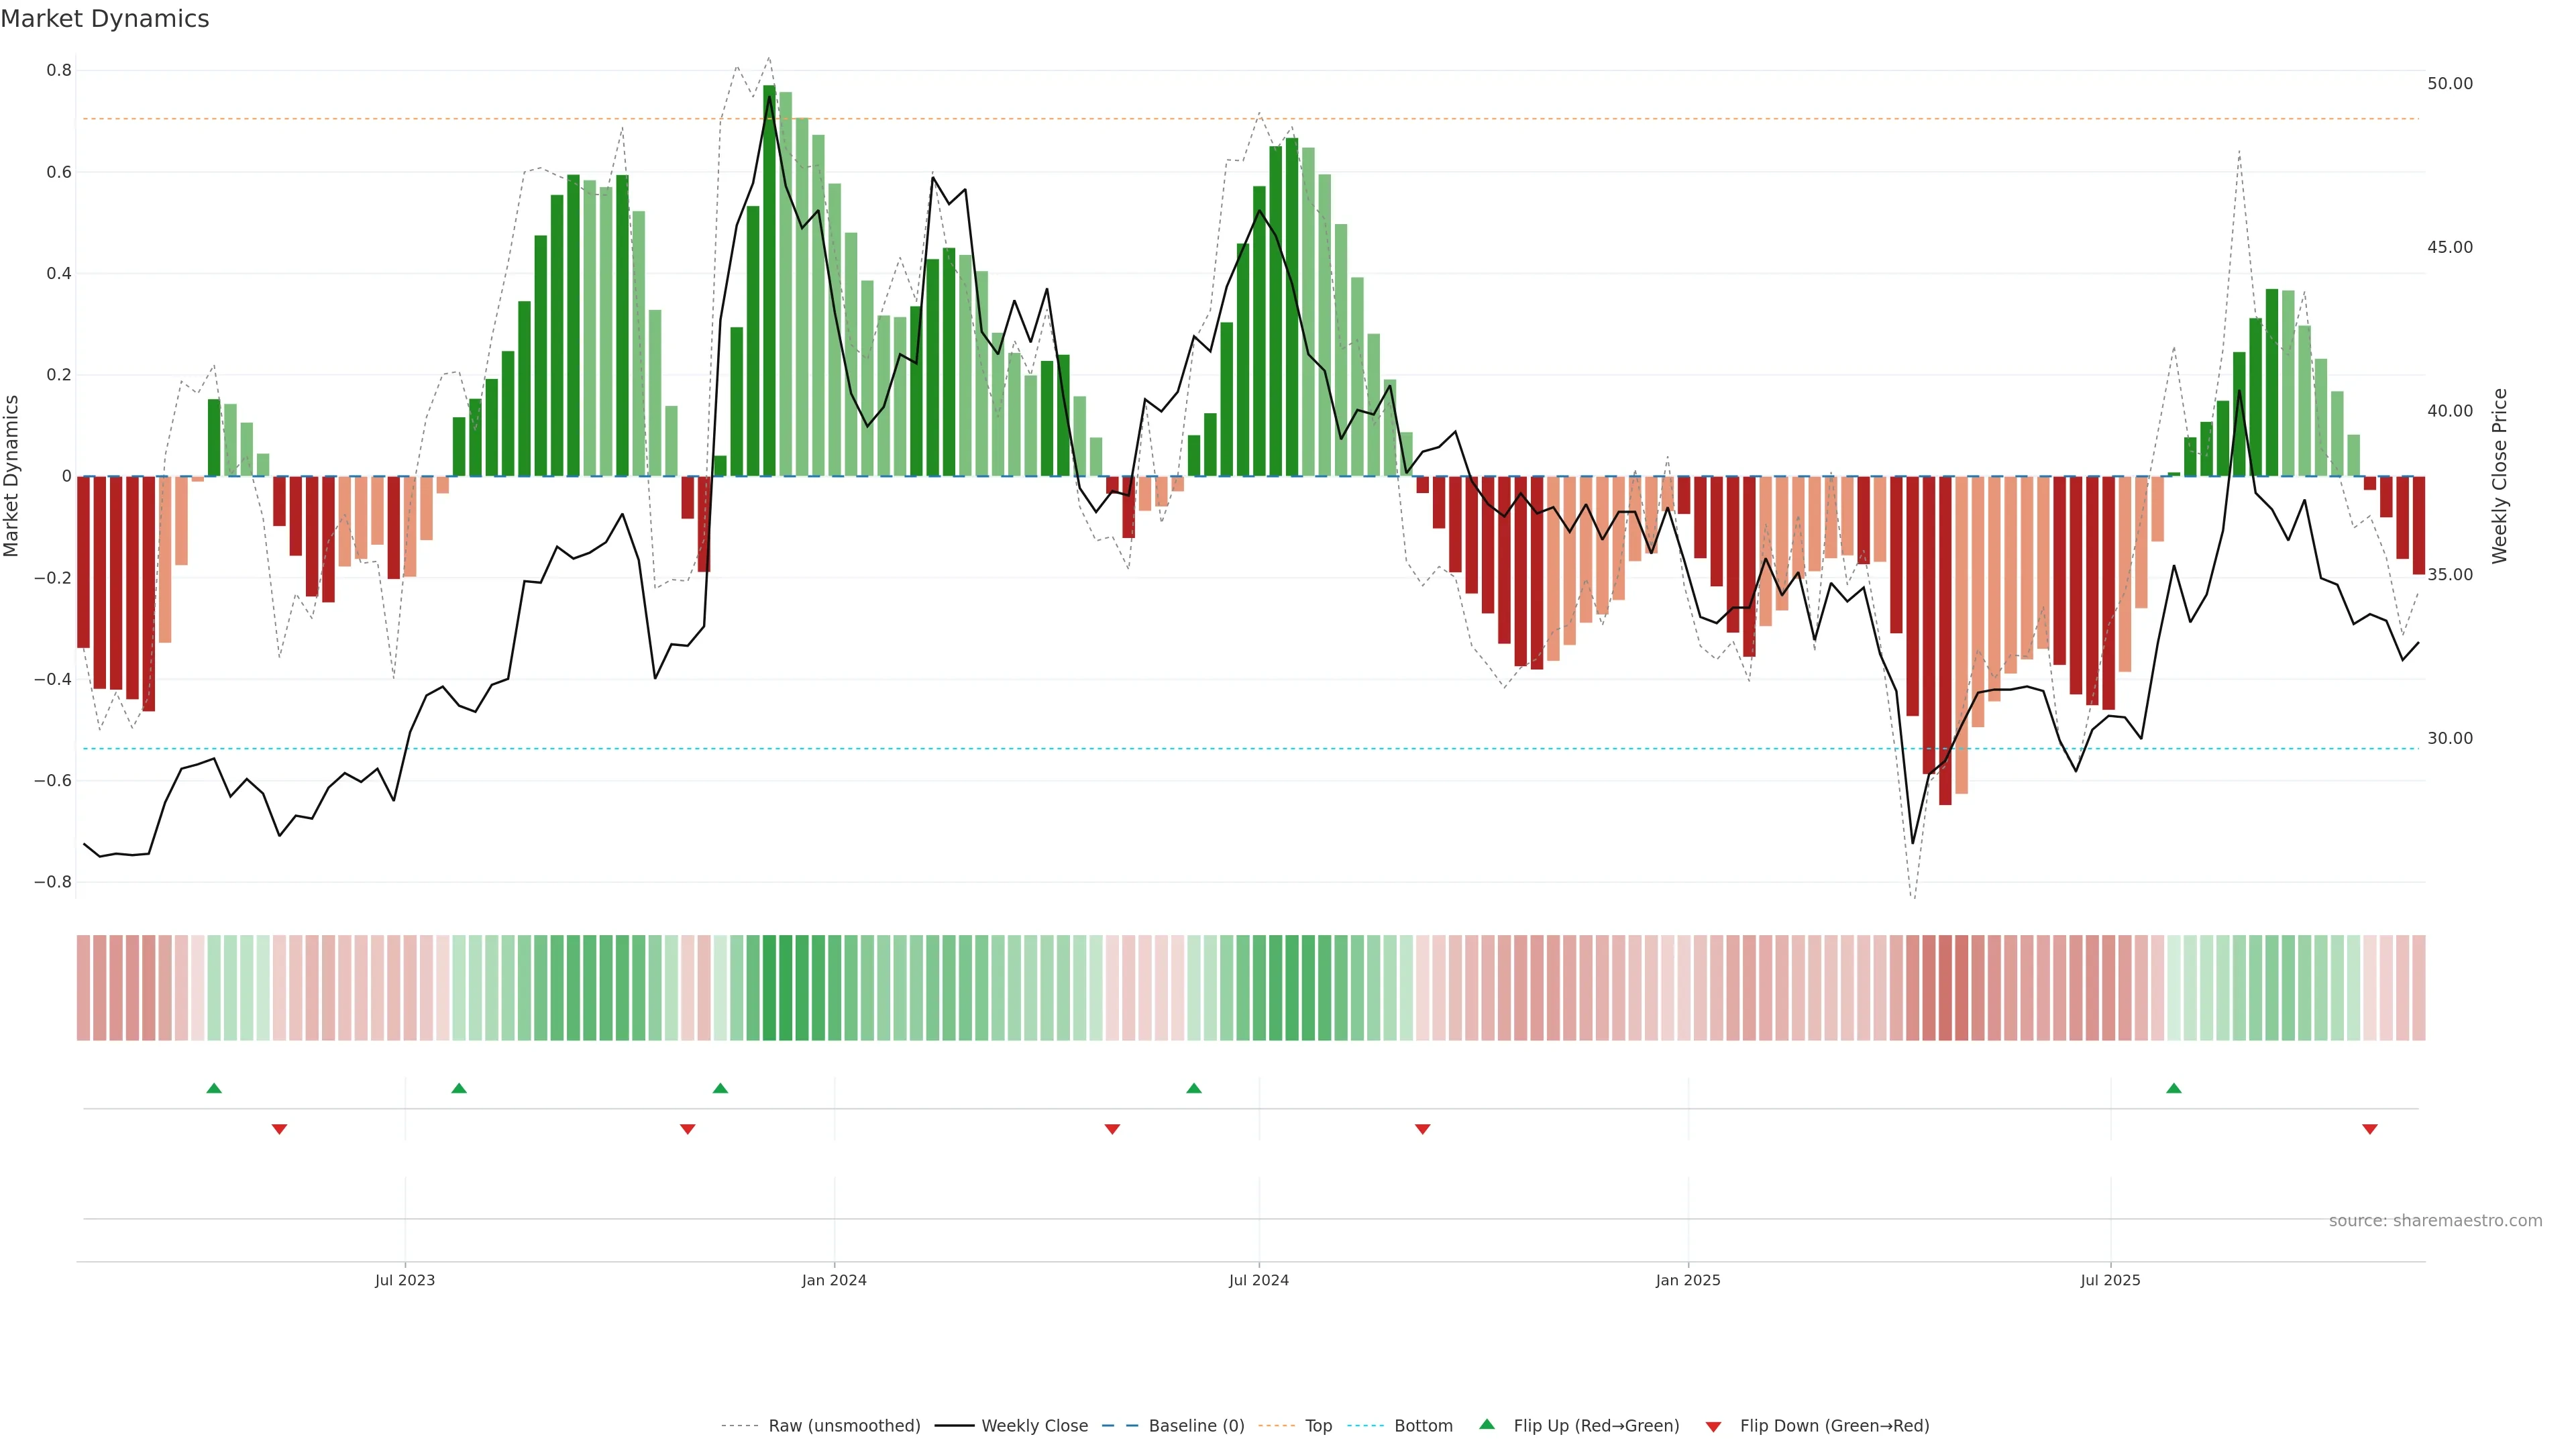Click the Weekly Close Price axis title
Screen dimensions: 2576x1449
(x=2499, y=476)
